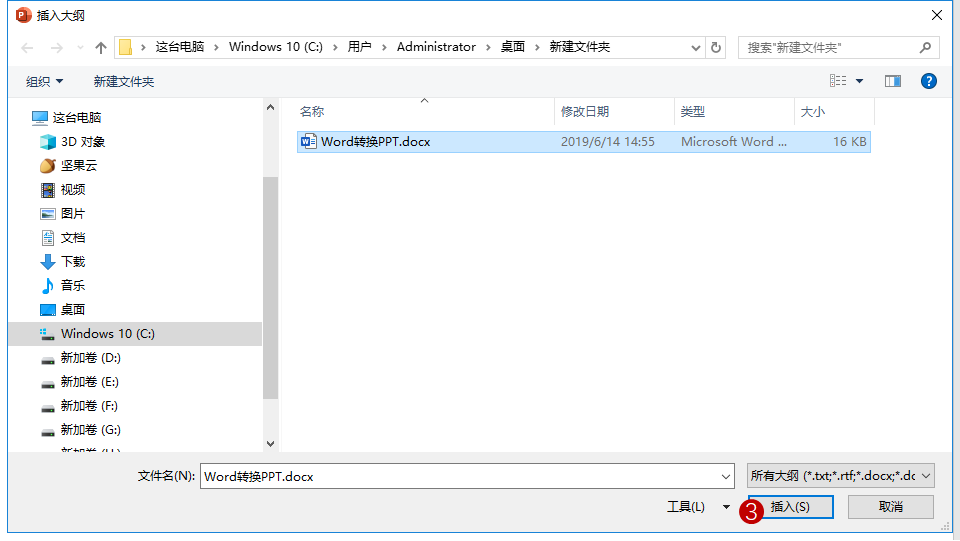The height and width of the screenshot is (541, 960).
Task: Close the 插入大纲 dialog
Action: pyautogui.click(x=937, y=15)
